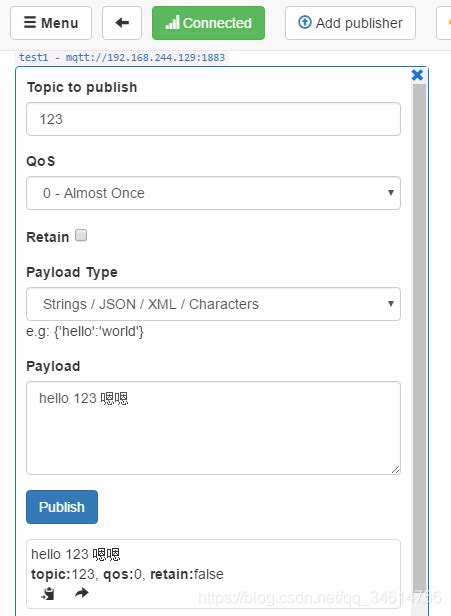Screen dimensions: 451x616
Task: Republish the message with the forward arrow icon
Action: coord(82,592)
